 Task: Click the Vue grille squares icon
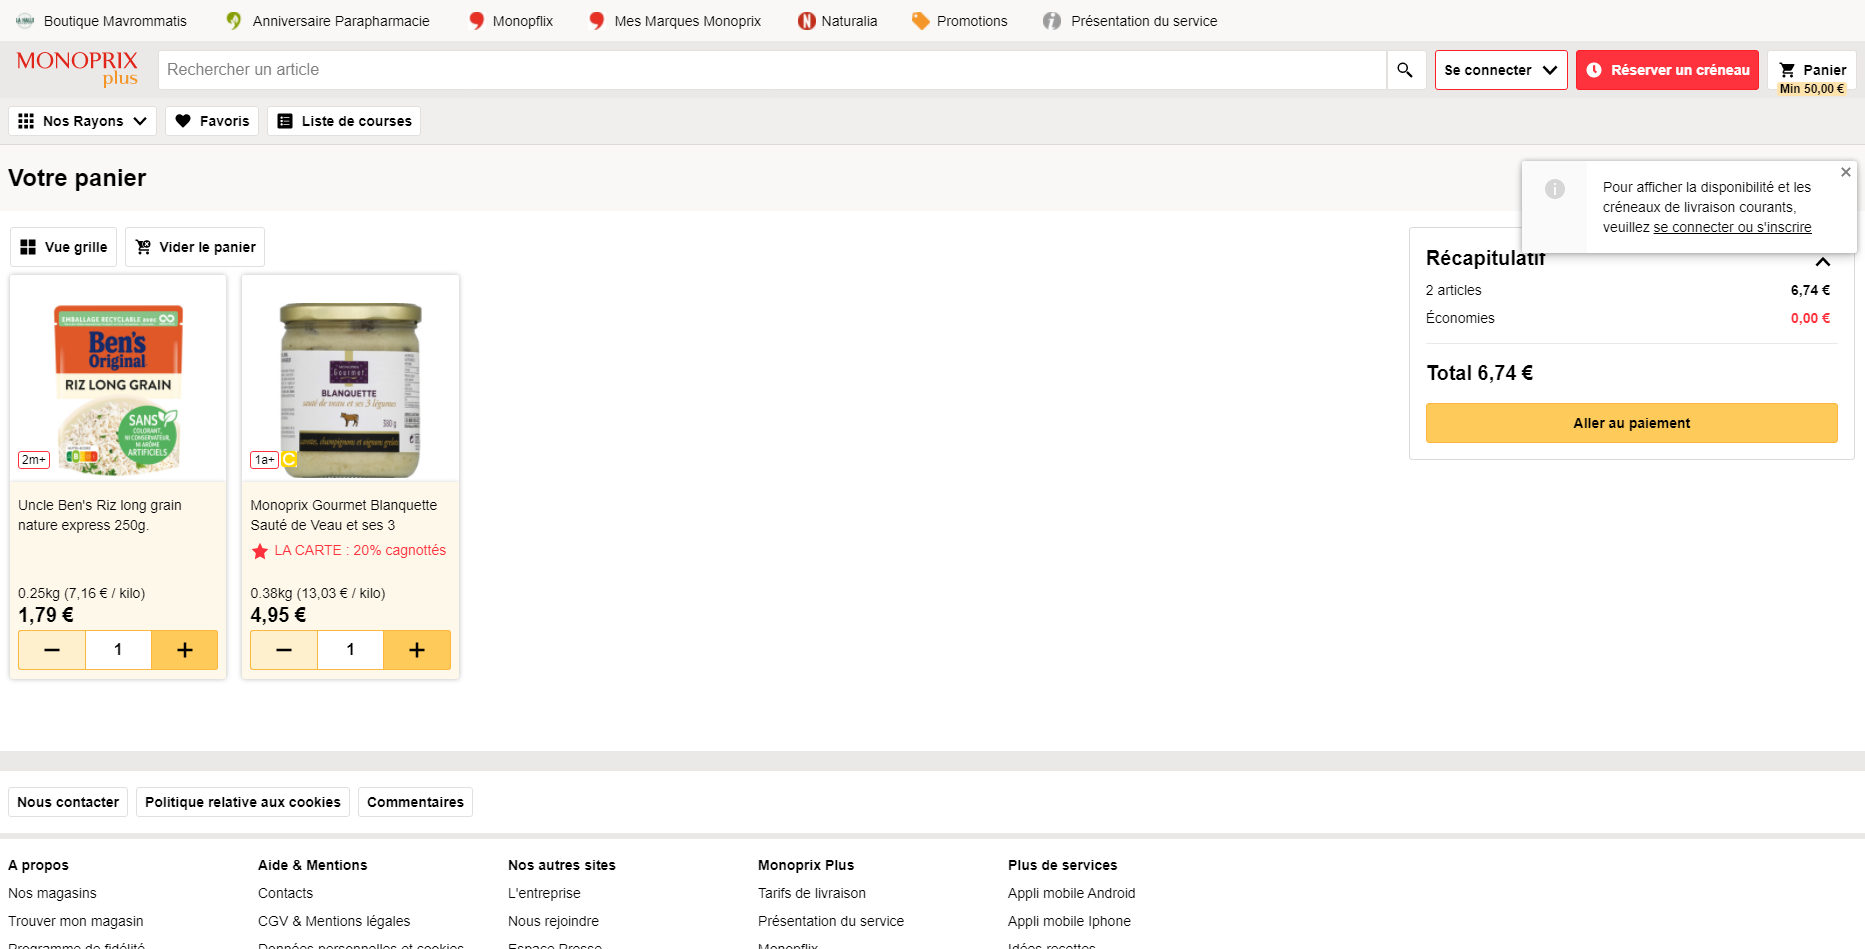click(x=28, y=247)
